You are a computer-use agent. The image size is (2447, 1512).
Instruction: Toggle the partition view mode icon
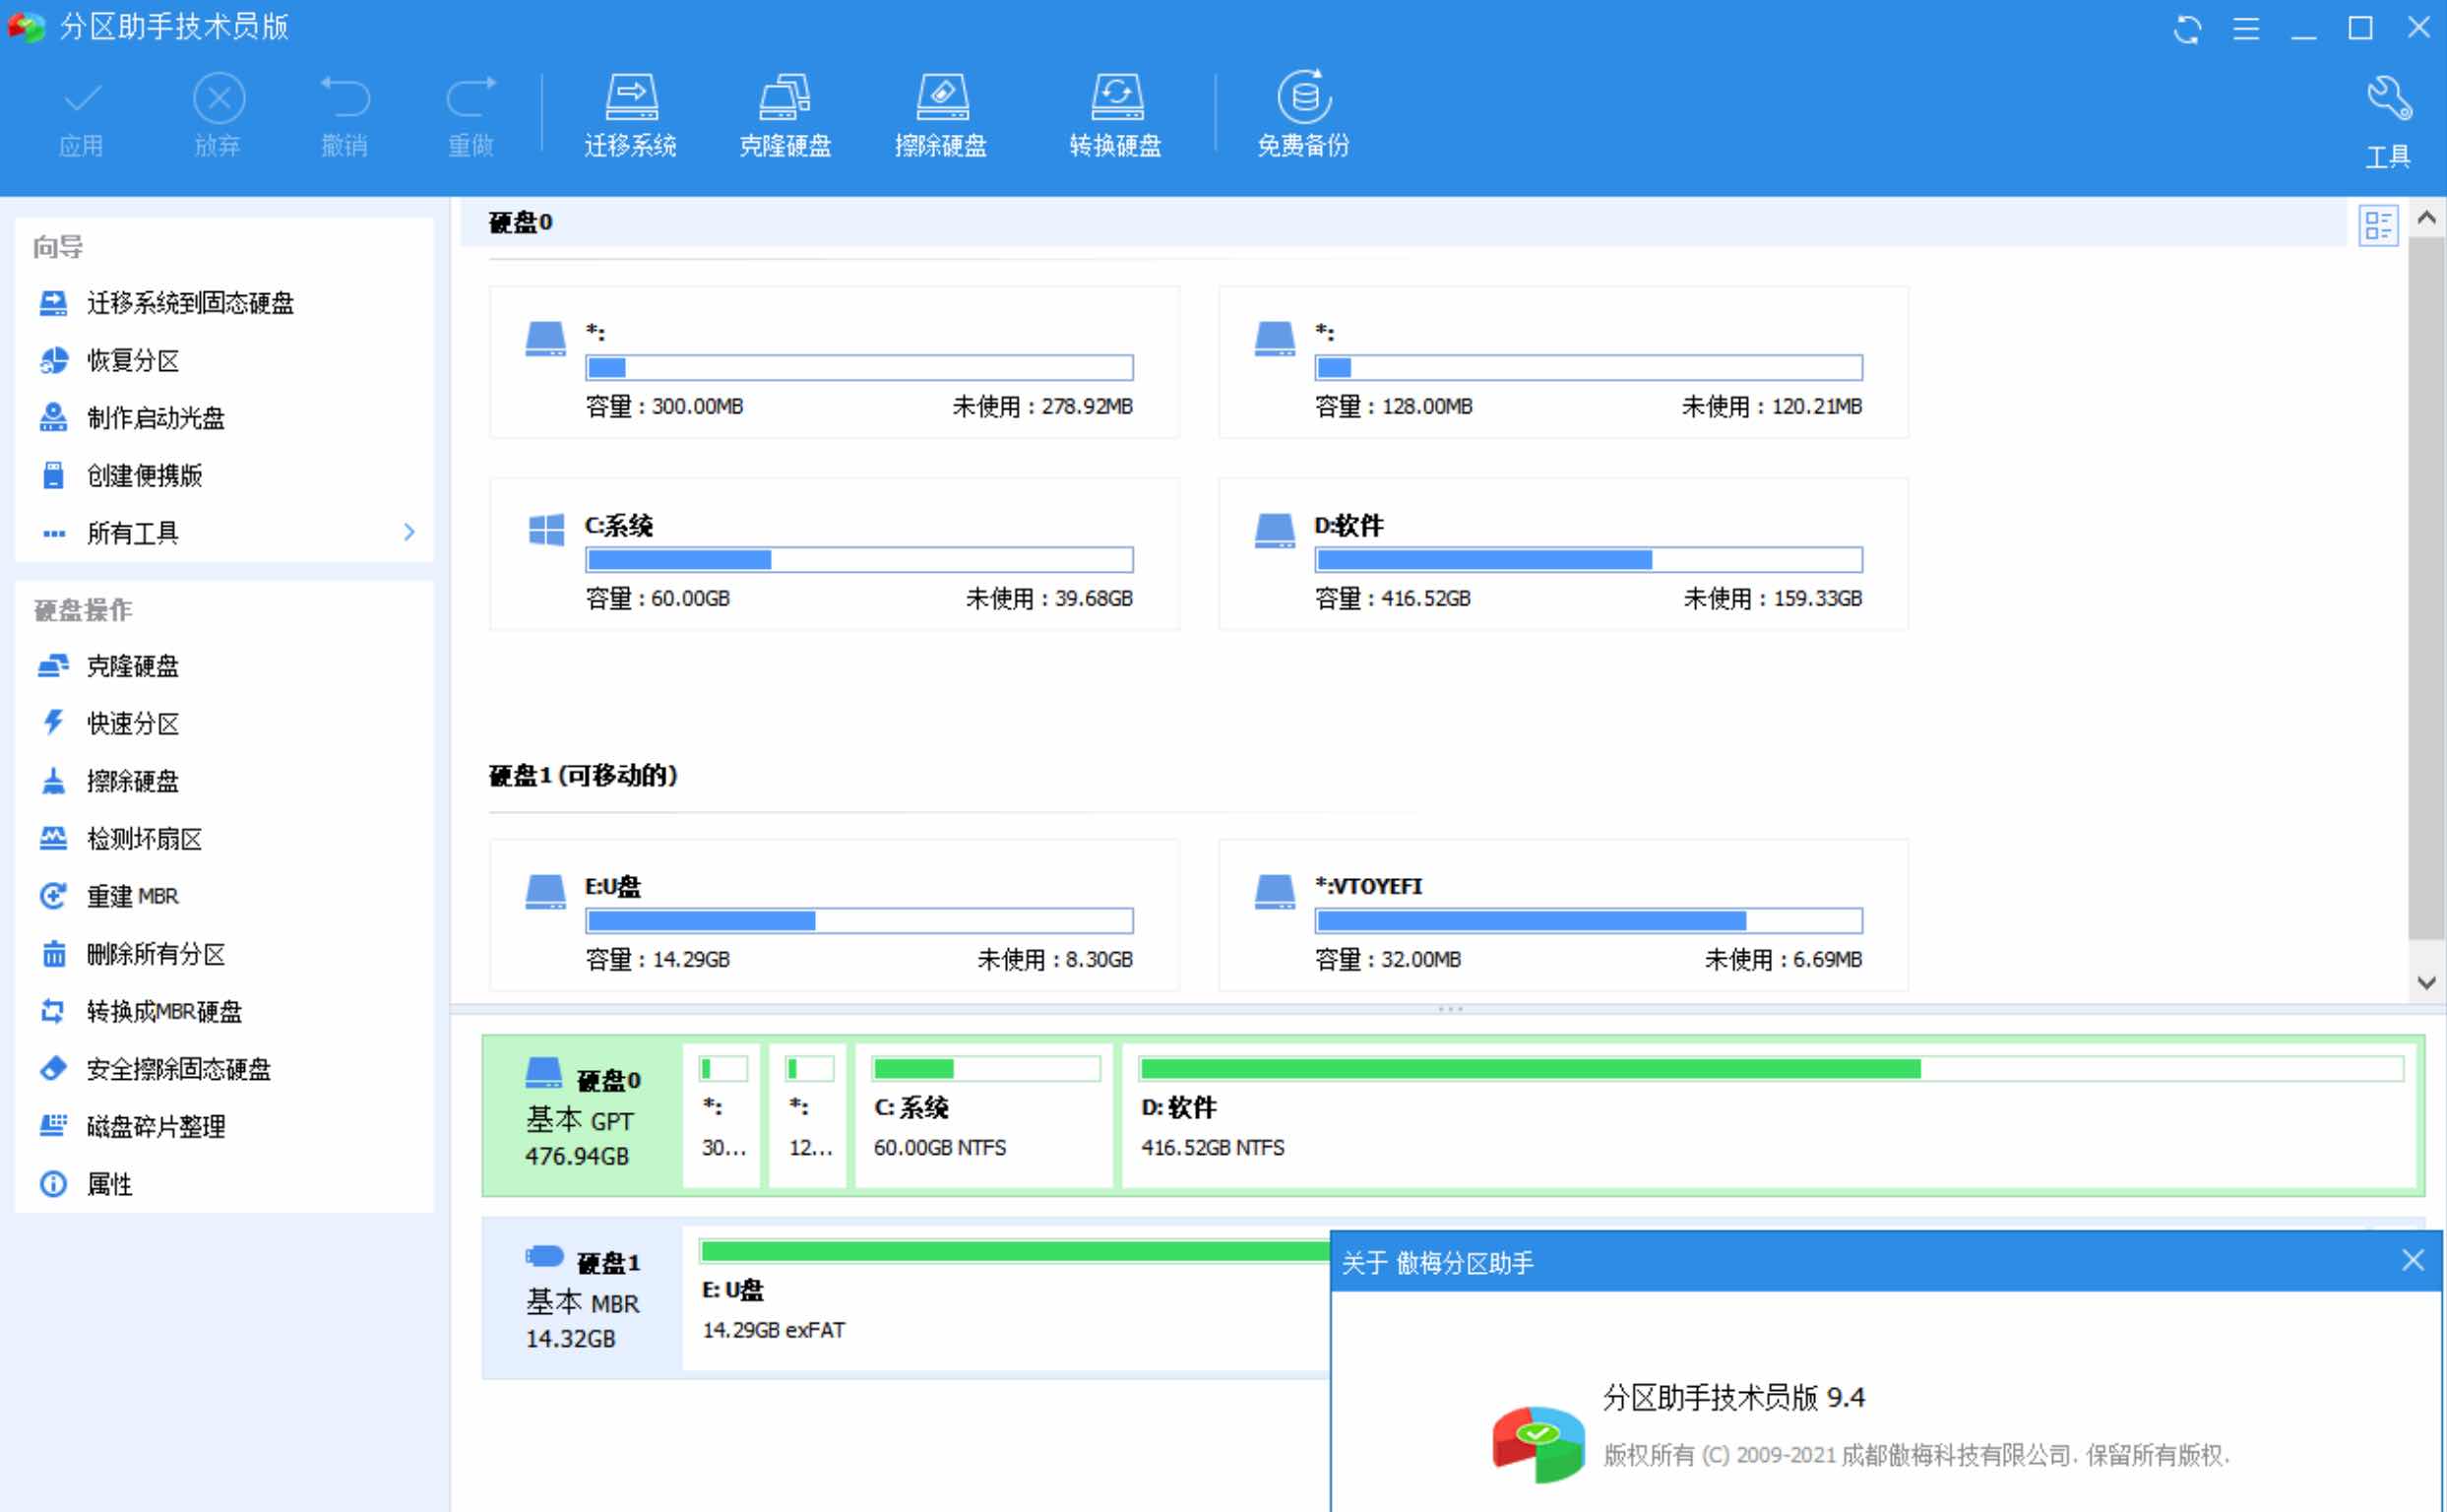tap(2378, 225)
